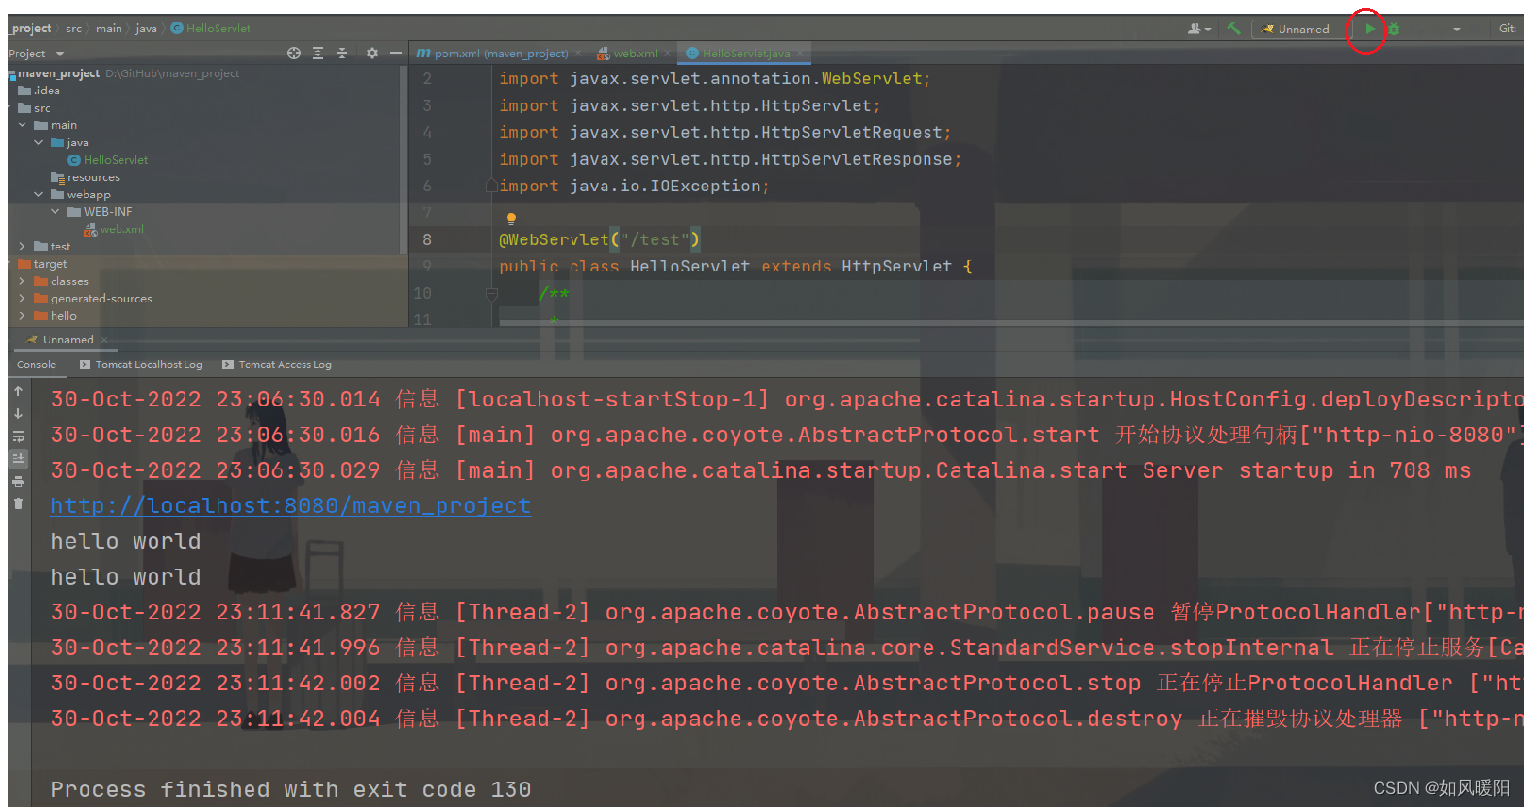Hide the Project tool window with minus icon
This screenshot has width=1526, height=807.
(x=396, y=53)
